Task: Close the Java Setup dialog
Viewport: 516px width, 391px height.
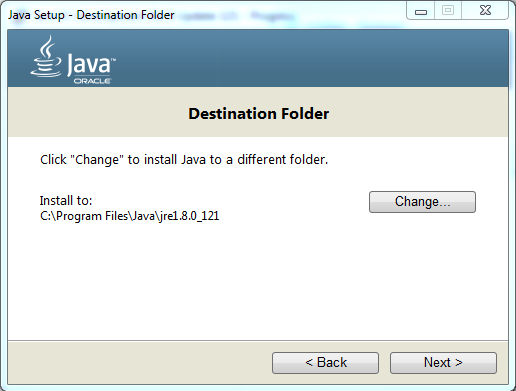Action: point(485,11)
